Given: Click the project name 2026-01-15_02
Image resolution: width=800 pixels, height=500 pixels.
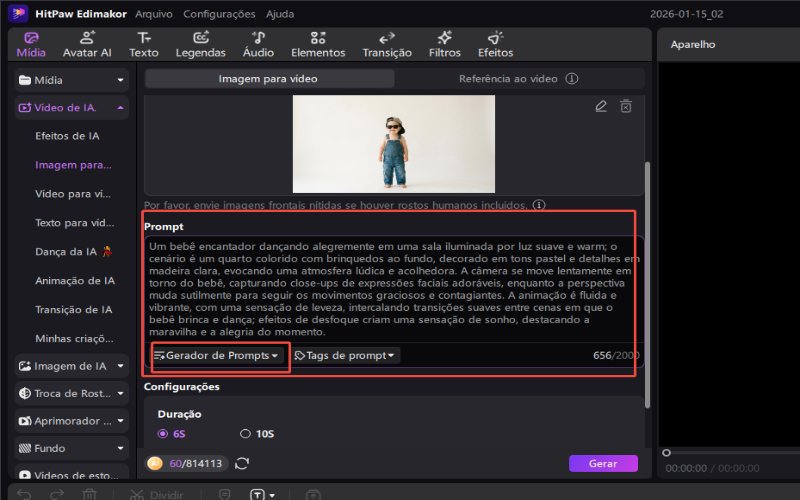Looking at the screenshot, I should (x=686, y=14).
